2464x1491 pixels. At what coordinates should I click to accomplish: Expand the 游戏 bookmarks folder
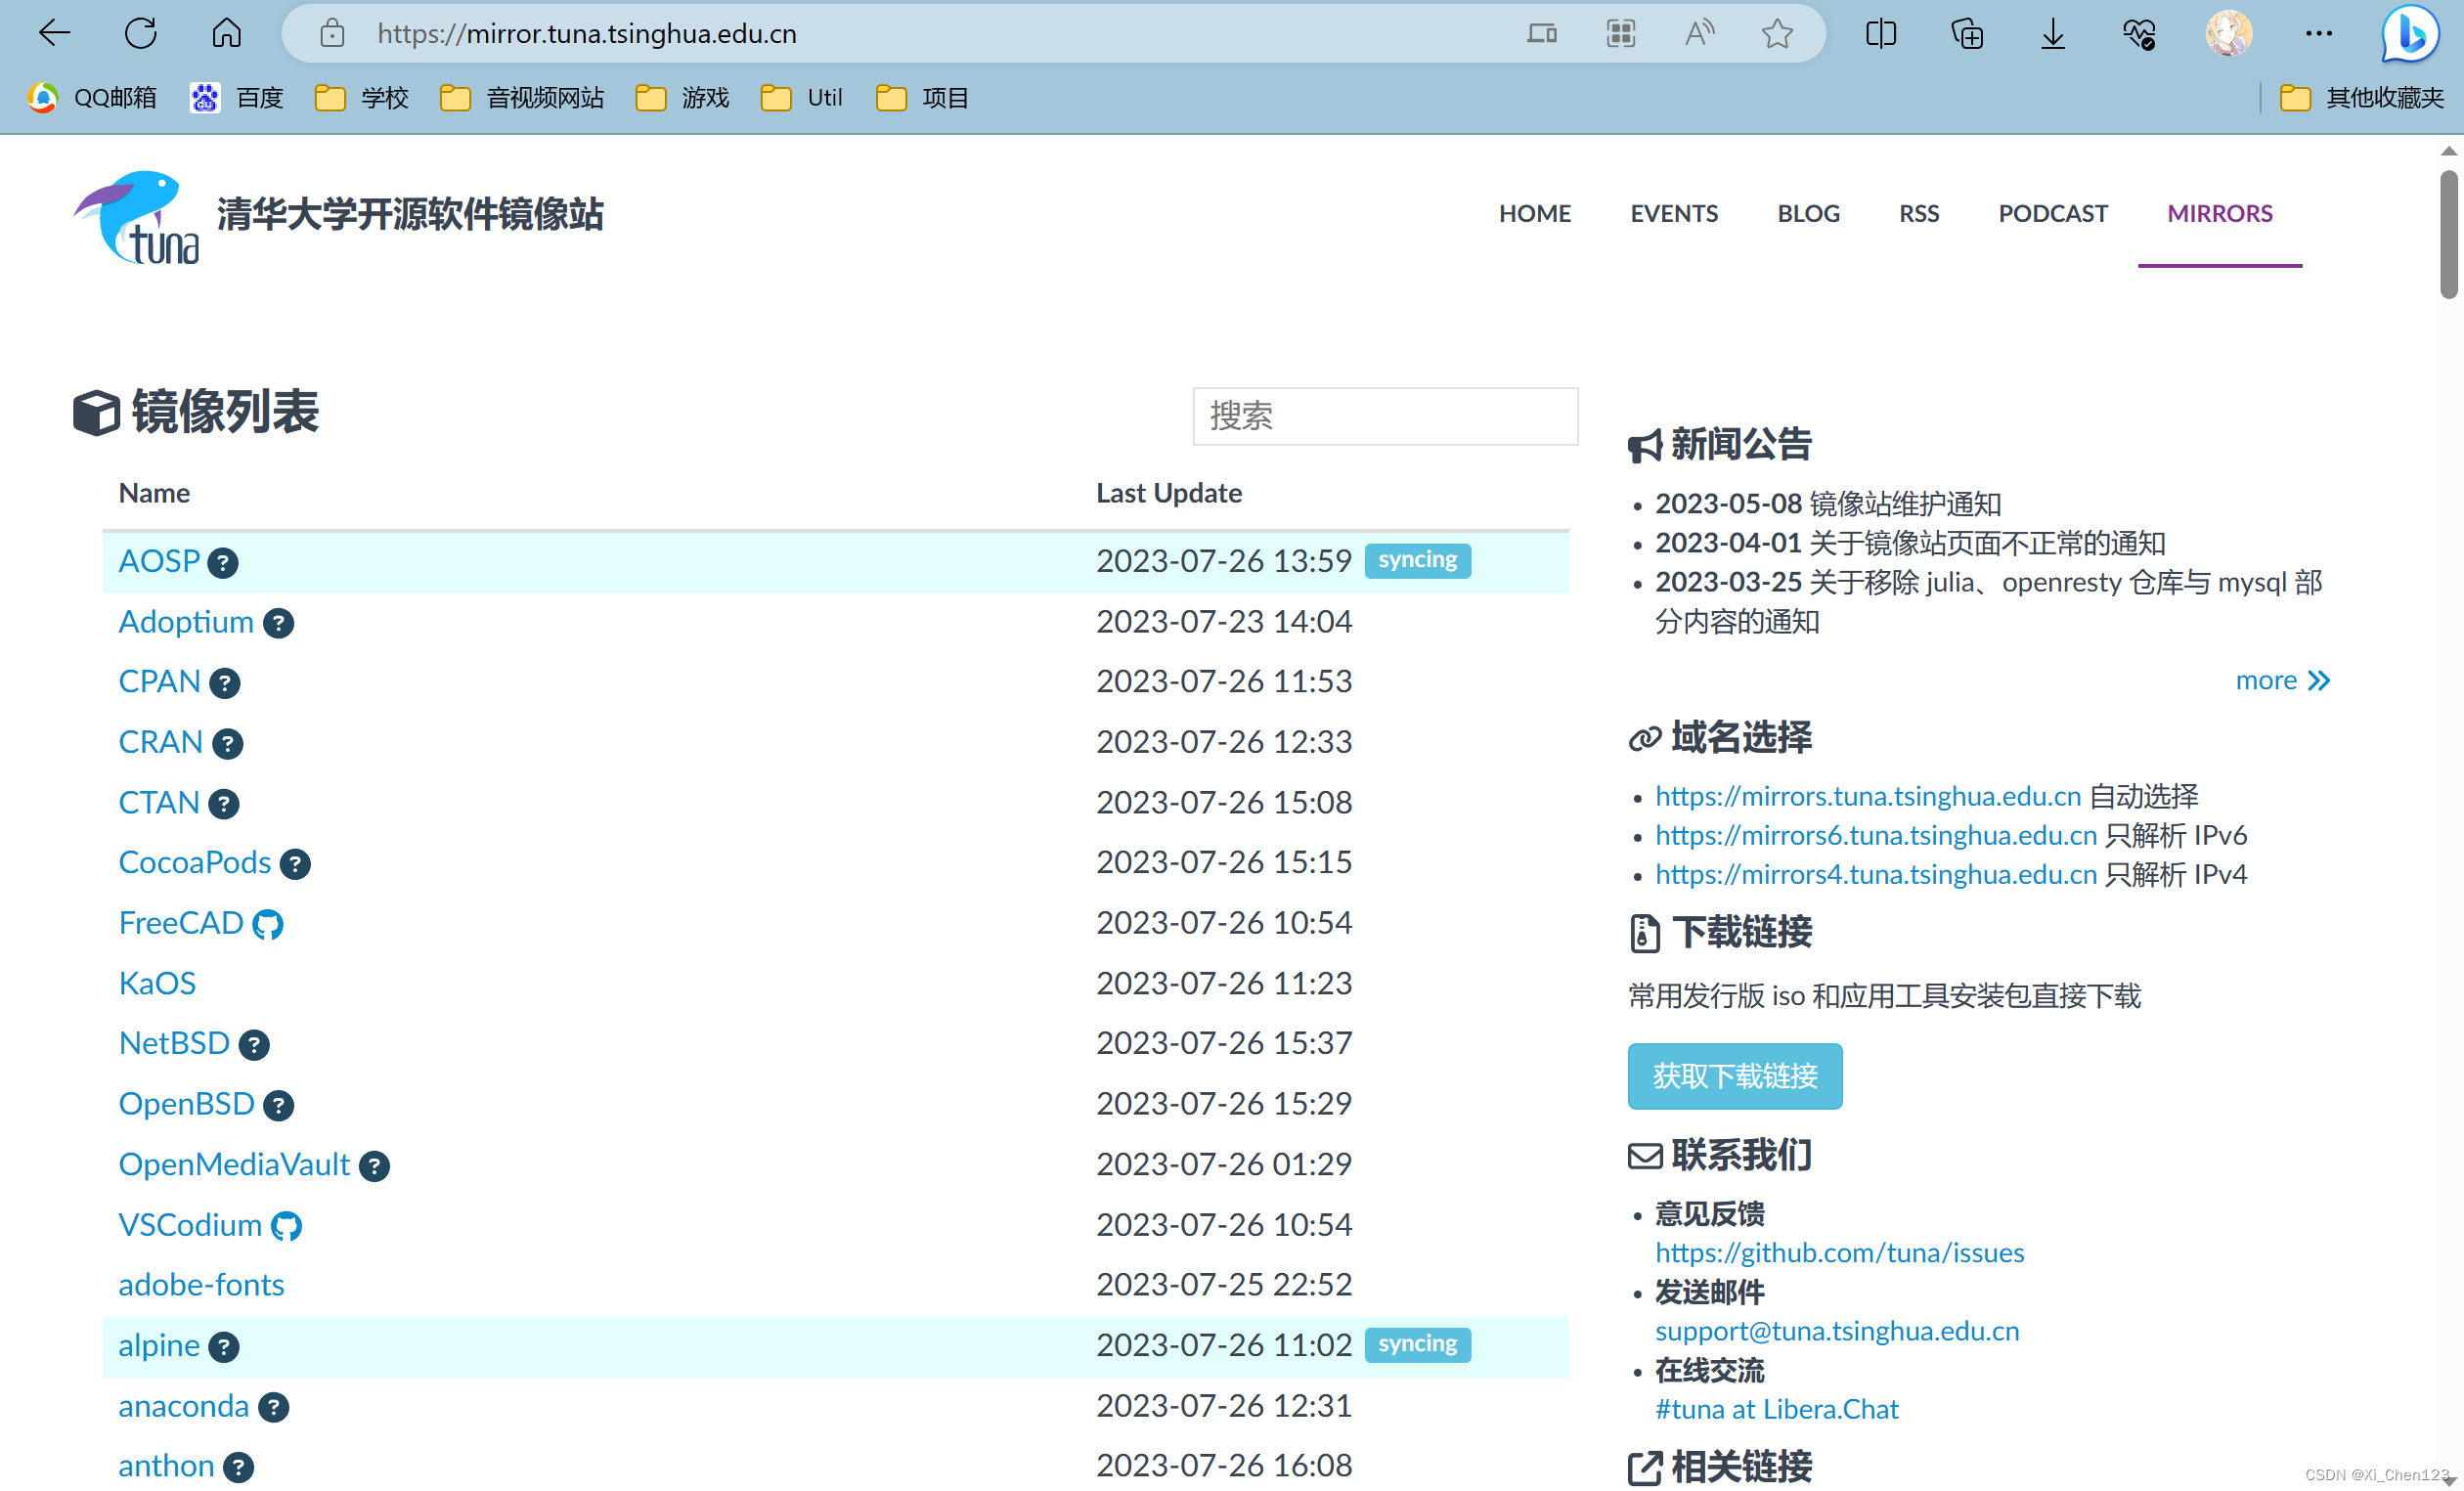point(682,98)
